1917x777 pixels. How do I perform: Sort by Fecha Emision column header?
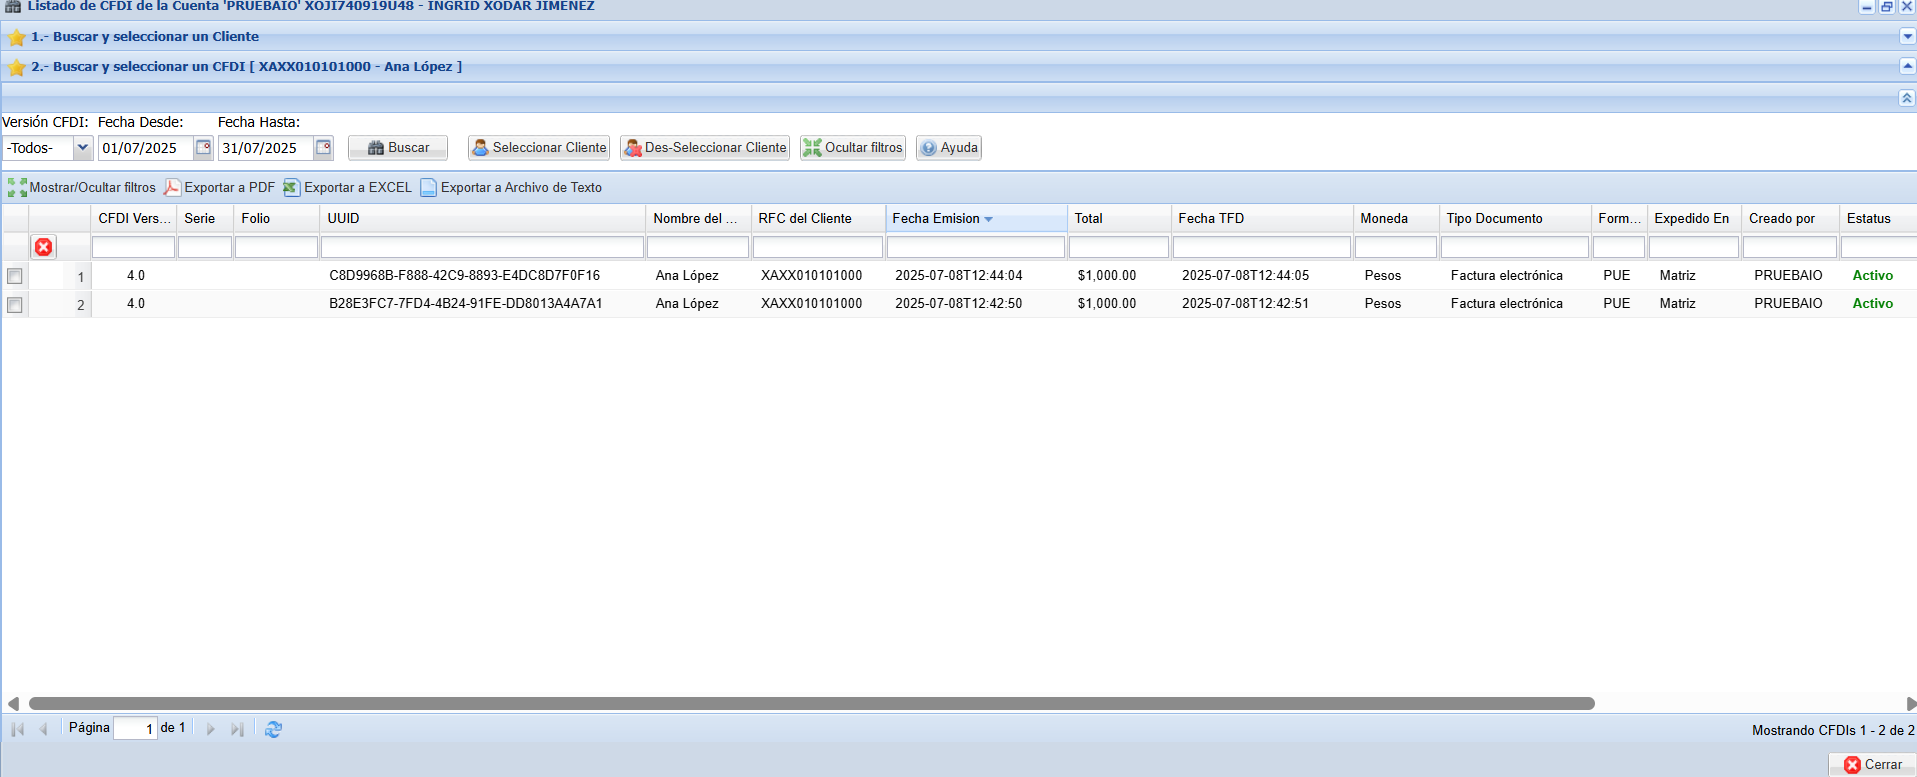(x=936, y=219)
